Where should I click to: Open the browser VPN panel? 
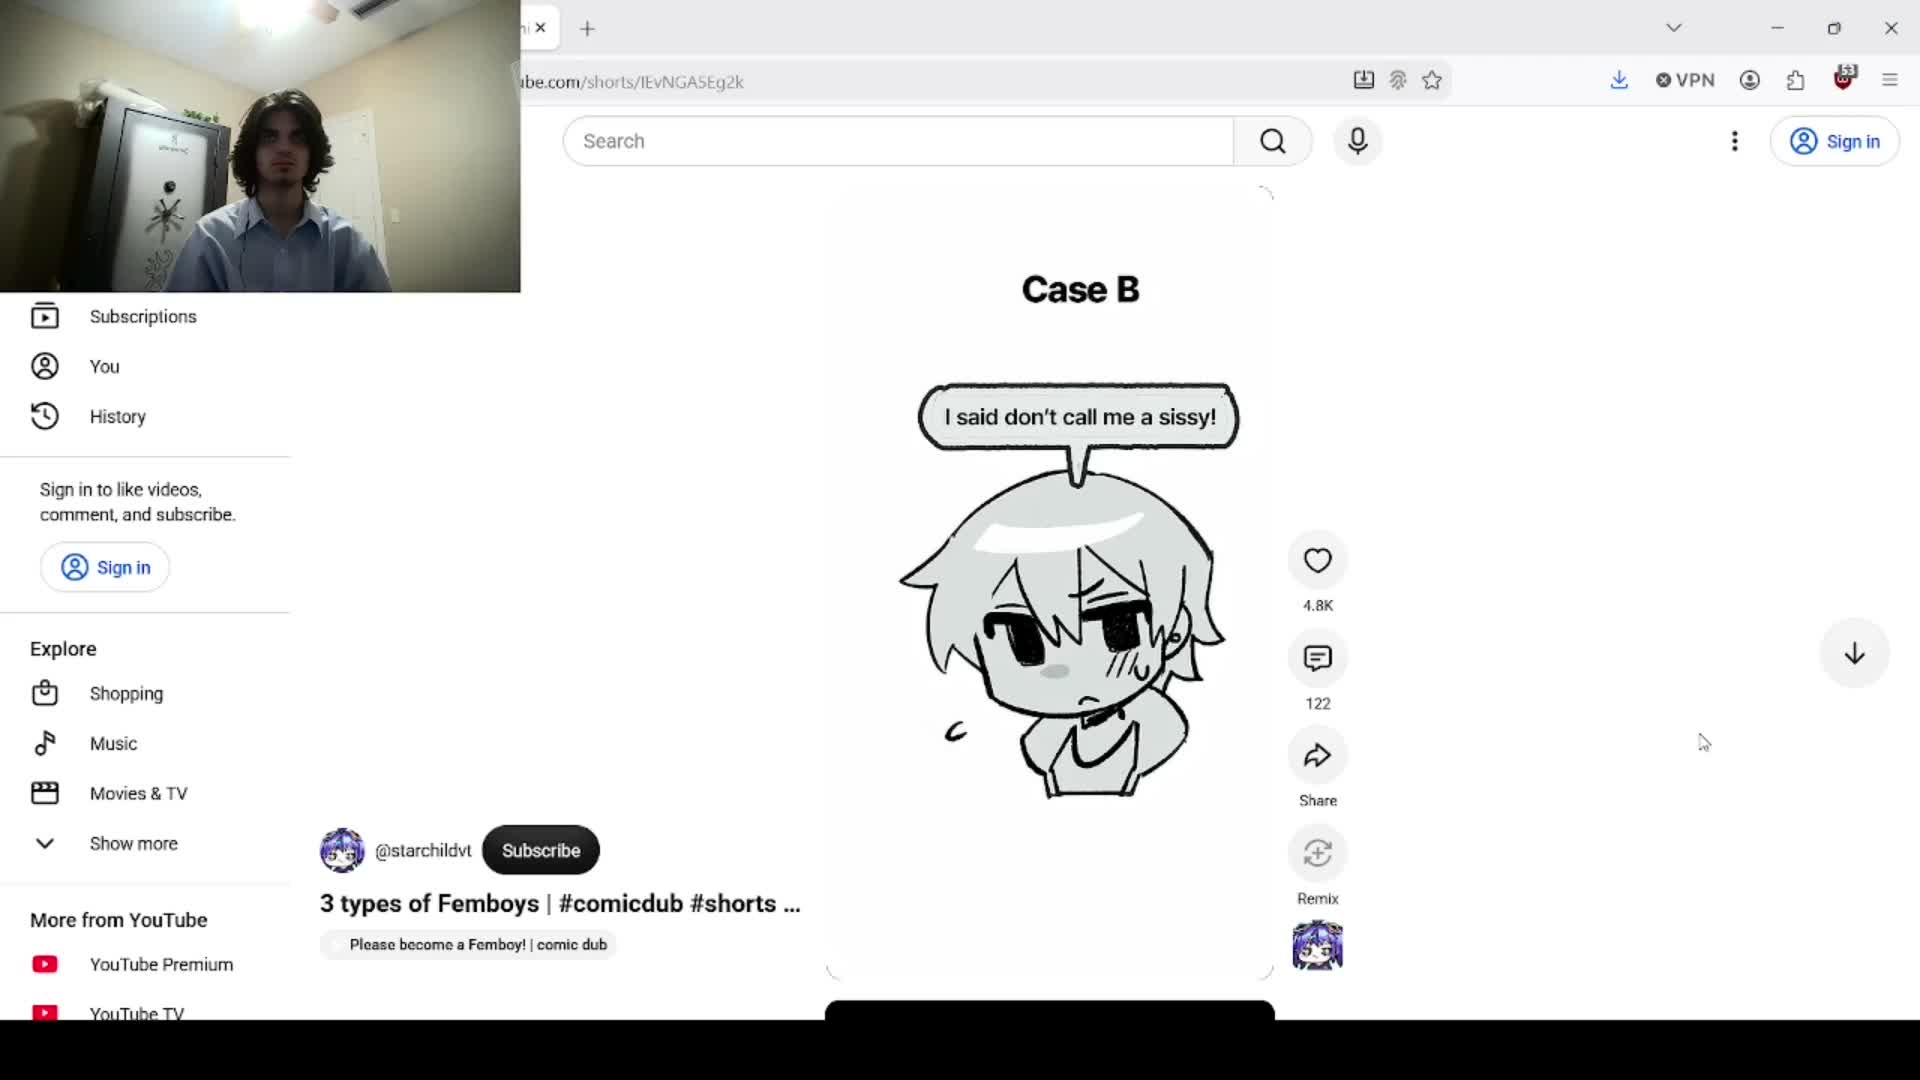(1685, 80)
